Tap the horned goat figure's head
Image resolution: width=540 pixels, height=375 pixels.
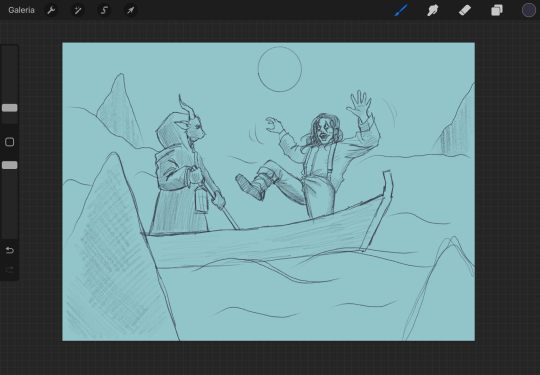click(191, 126)
